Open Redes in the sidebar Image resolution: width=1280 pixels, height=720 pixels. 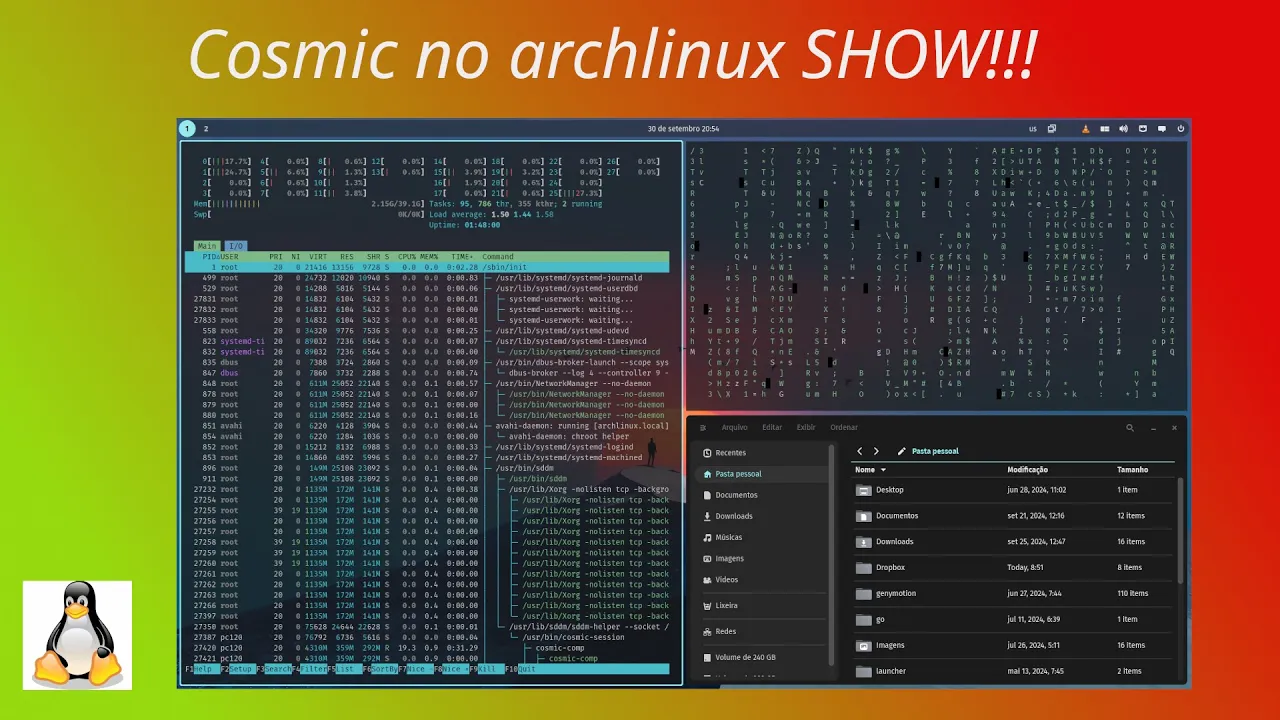tap(762, 631)
